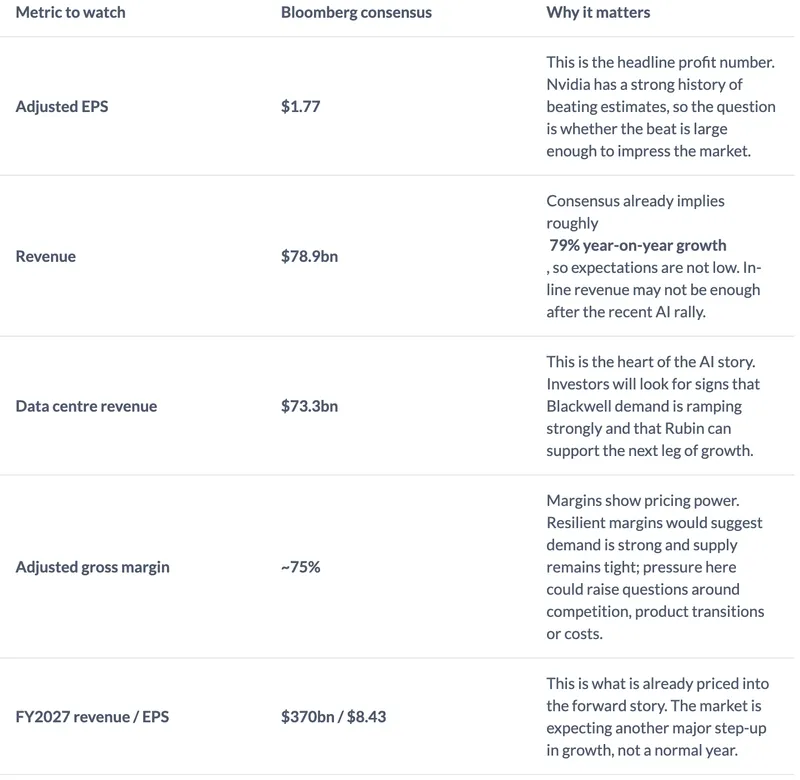Click the bold "79% year-on-year growth" text

pyautogui.click(x=638, y=245)
